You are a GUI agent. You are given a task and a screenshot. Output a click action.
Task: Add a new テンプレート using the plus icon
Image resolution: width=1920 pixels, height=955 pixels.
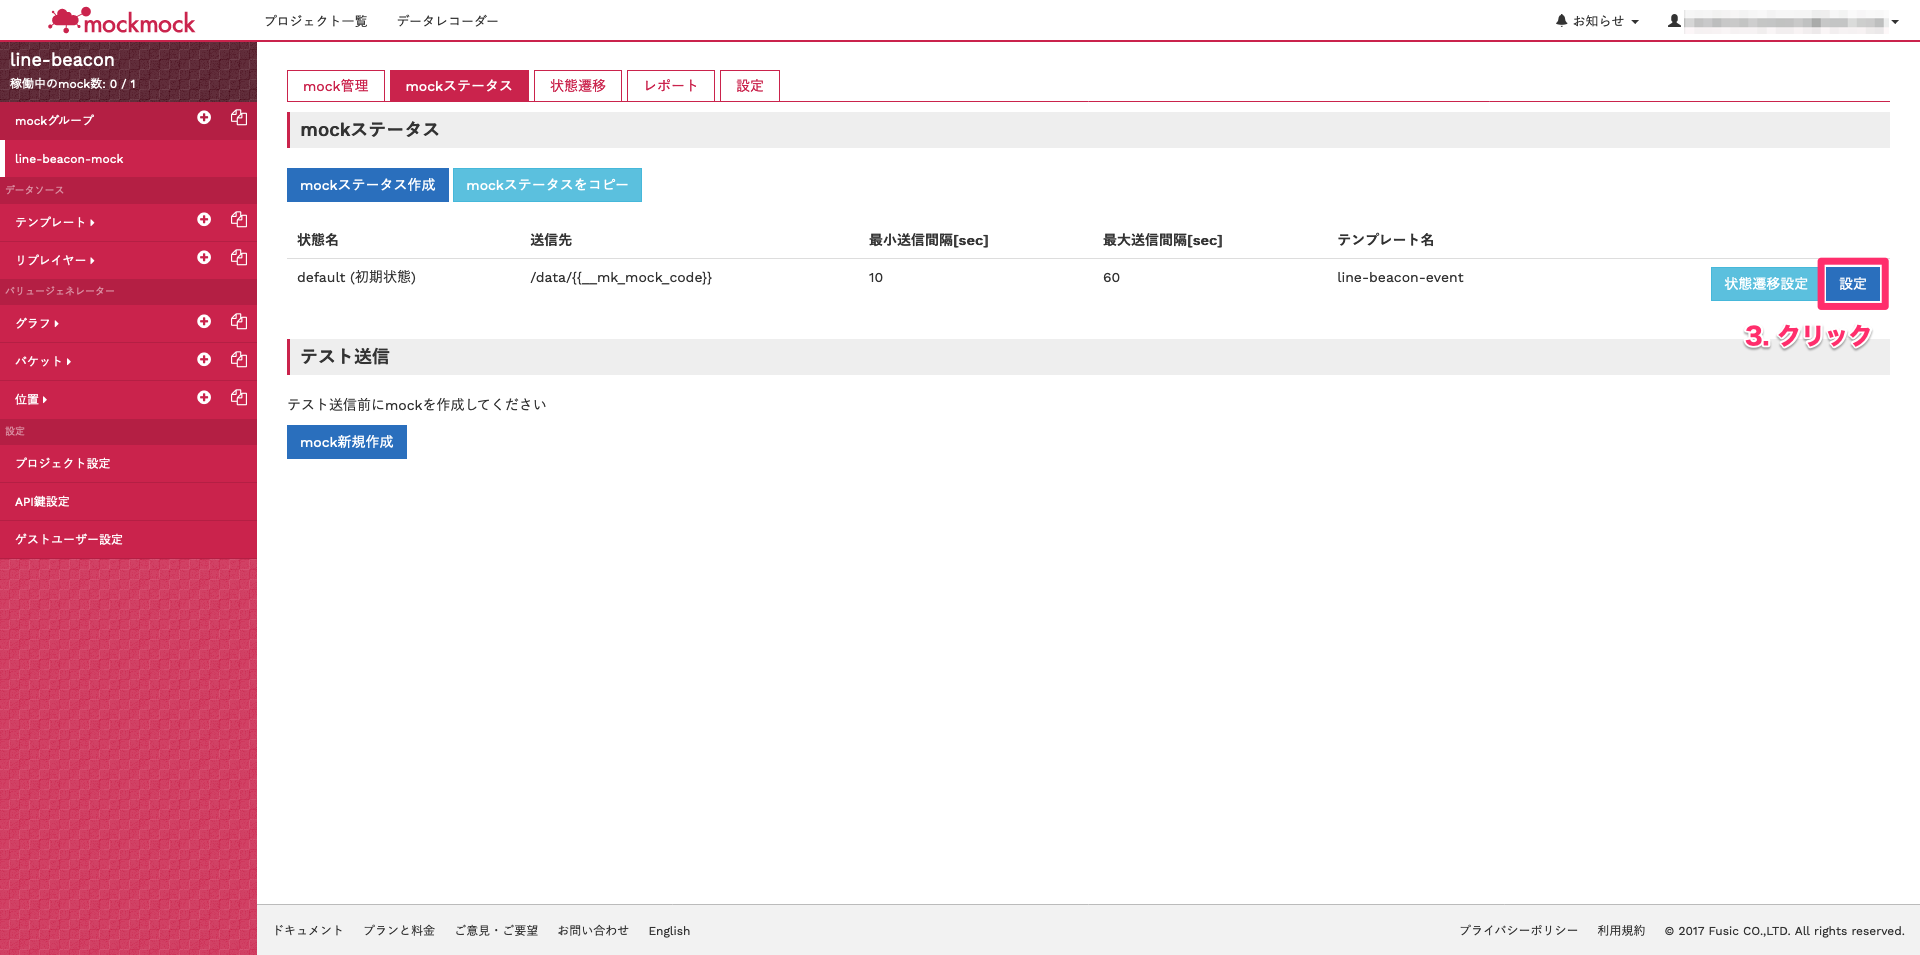click(204, 220)
